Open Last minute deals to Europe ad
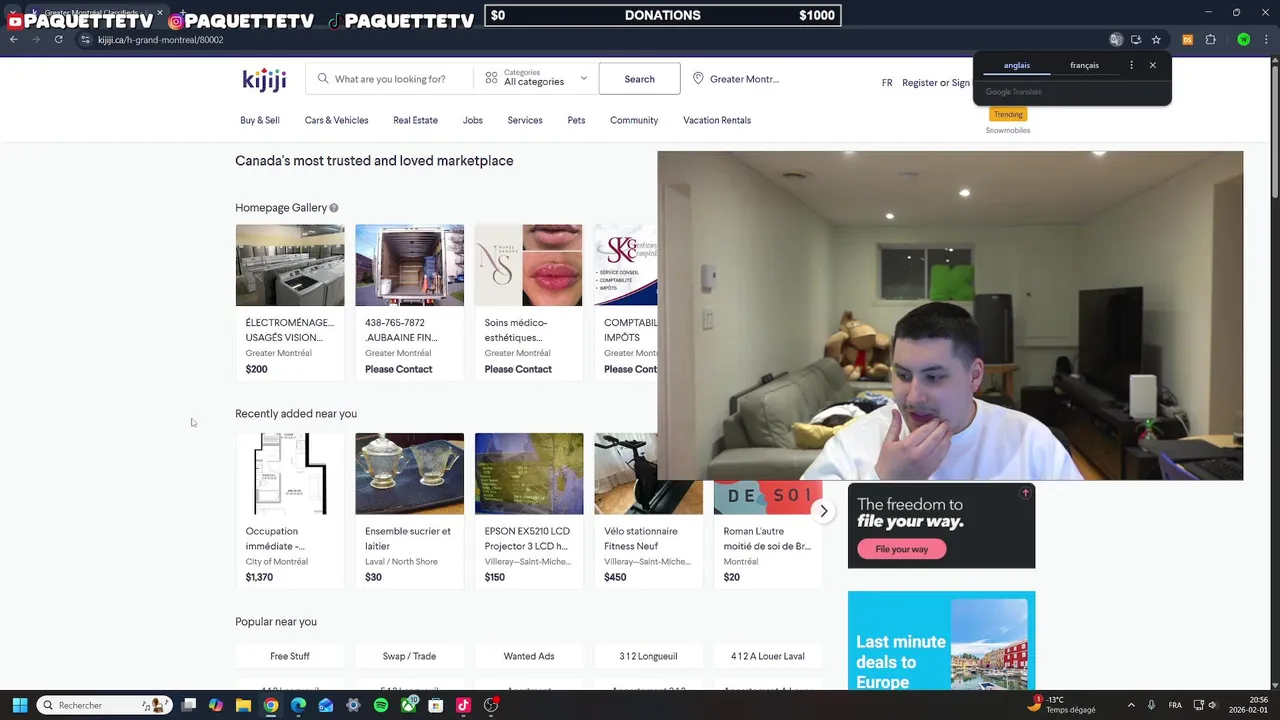1280x720 pixels. pos(941,640)
